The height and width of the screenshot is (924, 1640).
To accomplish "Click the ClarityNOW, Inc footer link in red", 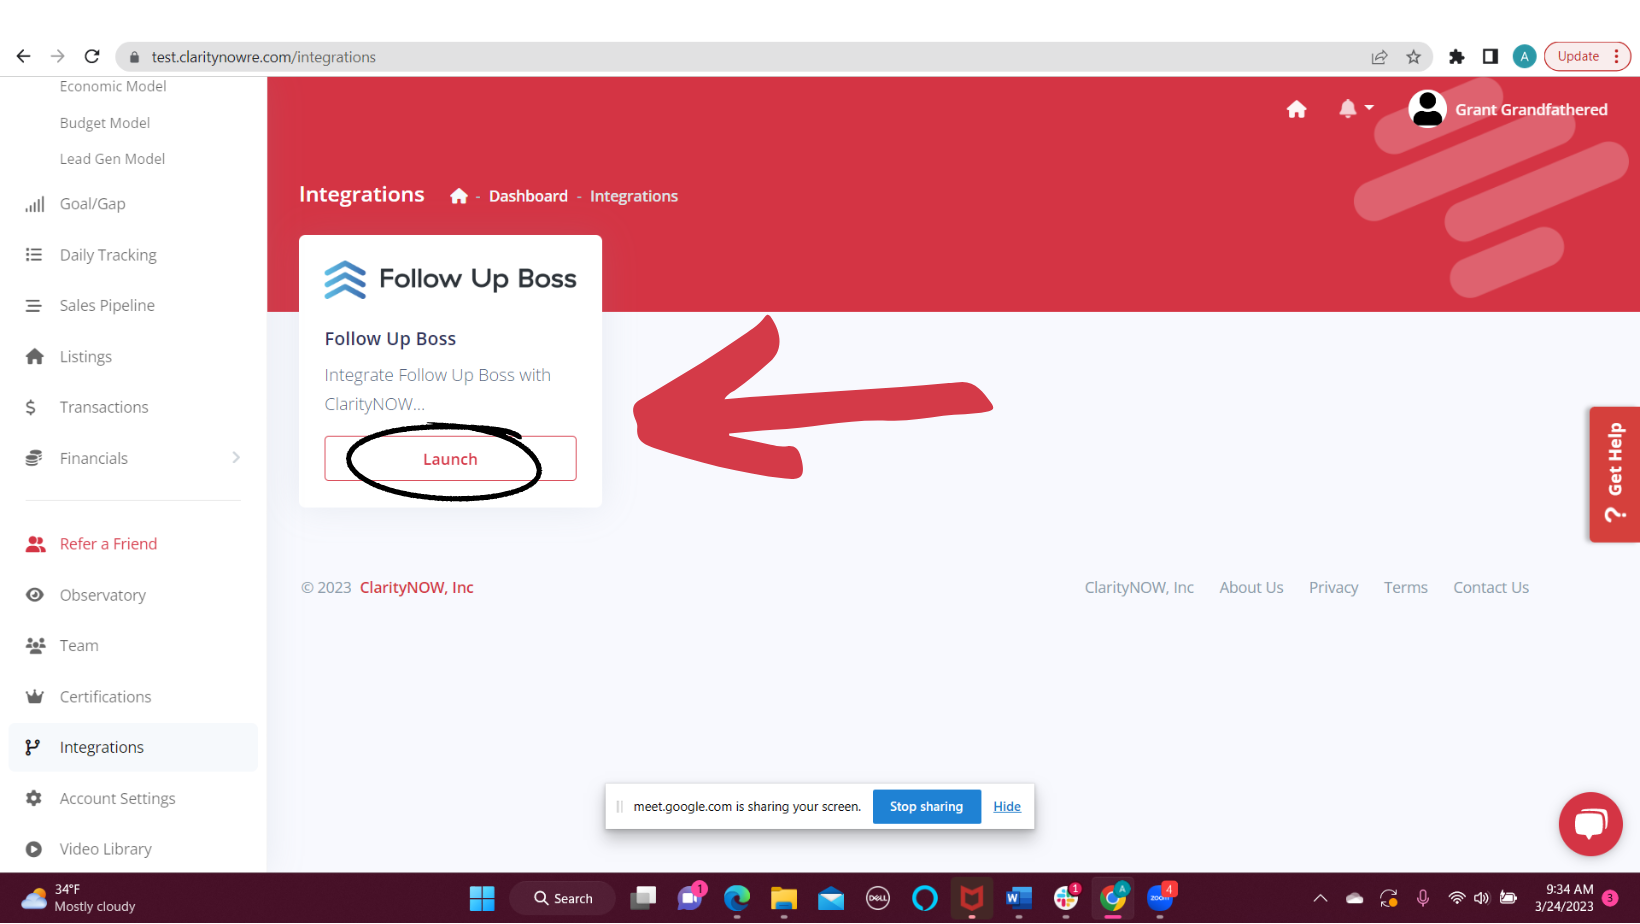I will click(417, 588).
